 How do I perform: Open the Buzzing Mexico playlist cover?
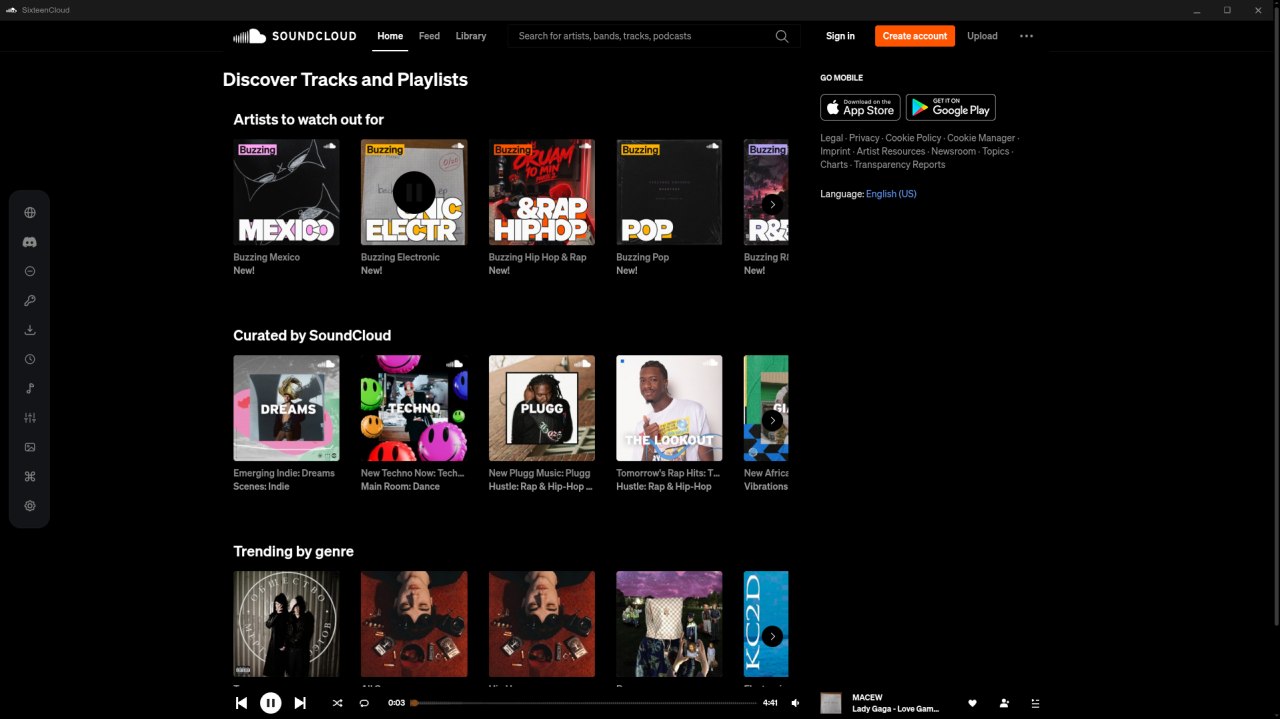tap(286, 192)
